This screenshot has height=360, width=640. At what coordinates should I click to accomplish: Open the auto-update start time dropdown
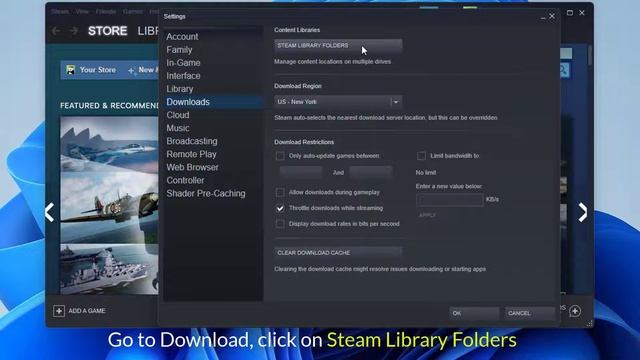tap(301, 172)
